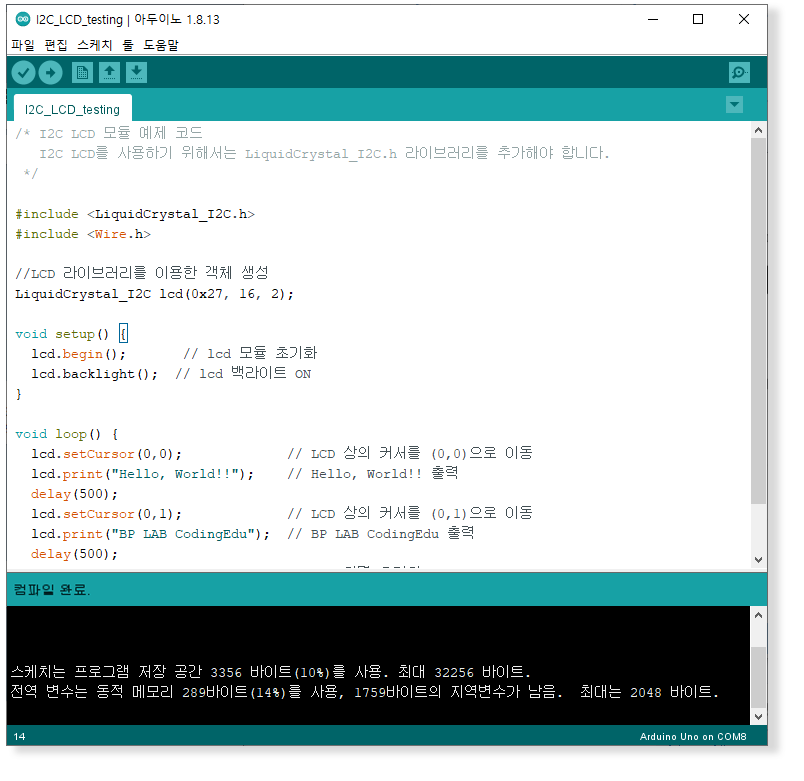Click the // Hello, World!! 출력 comment
This screenshot has width=804, height=781.
click(373, 473)
